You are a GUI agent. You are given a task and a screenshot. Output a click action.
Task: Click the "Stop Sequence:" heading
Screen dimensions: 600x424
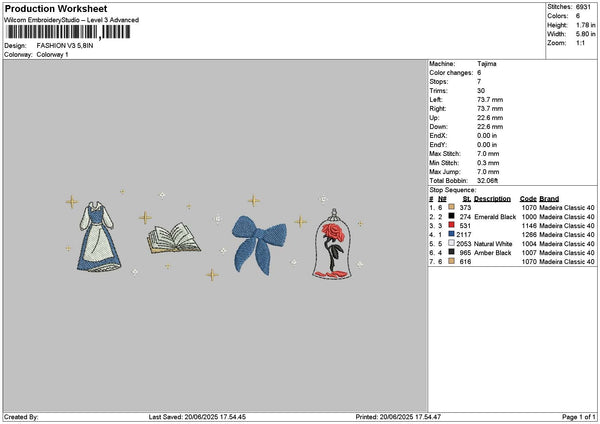point(453,190)
